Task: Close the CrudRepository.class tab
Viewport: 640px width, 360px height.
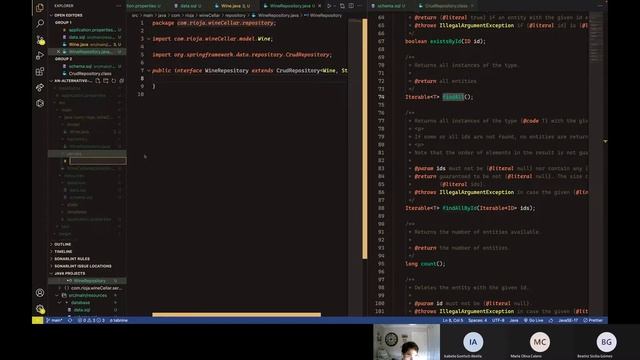Action: click(472, 6)
